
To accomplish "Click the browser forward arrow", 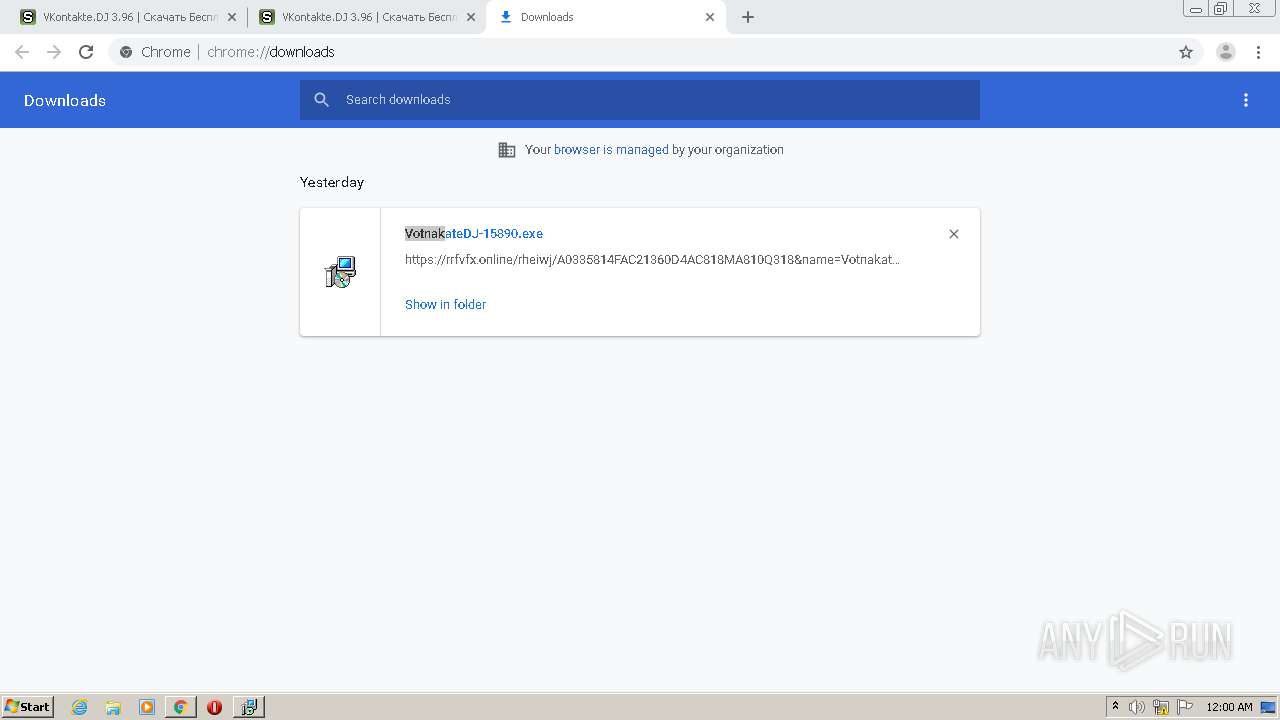I will (x=54, y=52).
